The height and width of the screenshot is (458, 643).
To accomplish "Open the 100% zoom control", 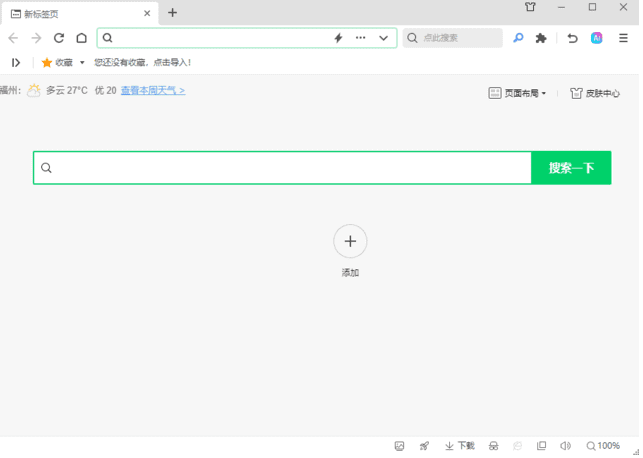I will click(x=603, y=446).
